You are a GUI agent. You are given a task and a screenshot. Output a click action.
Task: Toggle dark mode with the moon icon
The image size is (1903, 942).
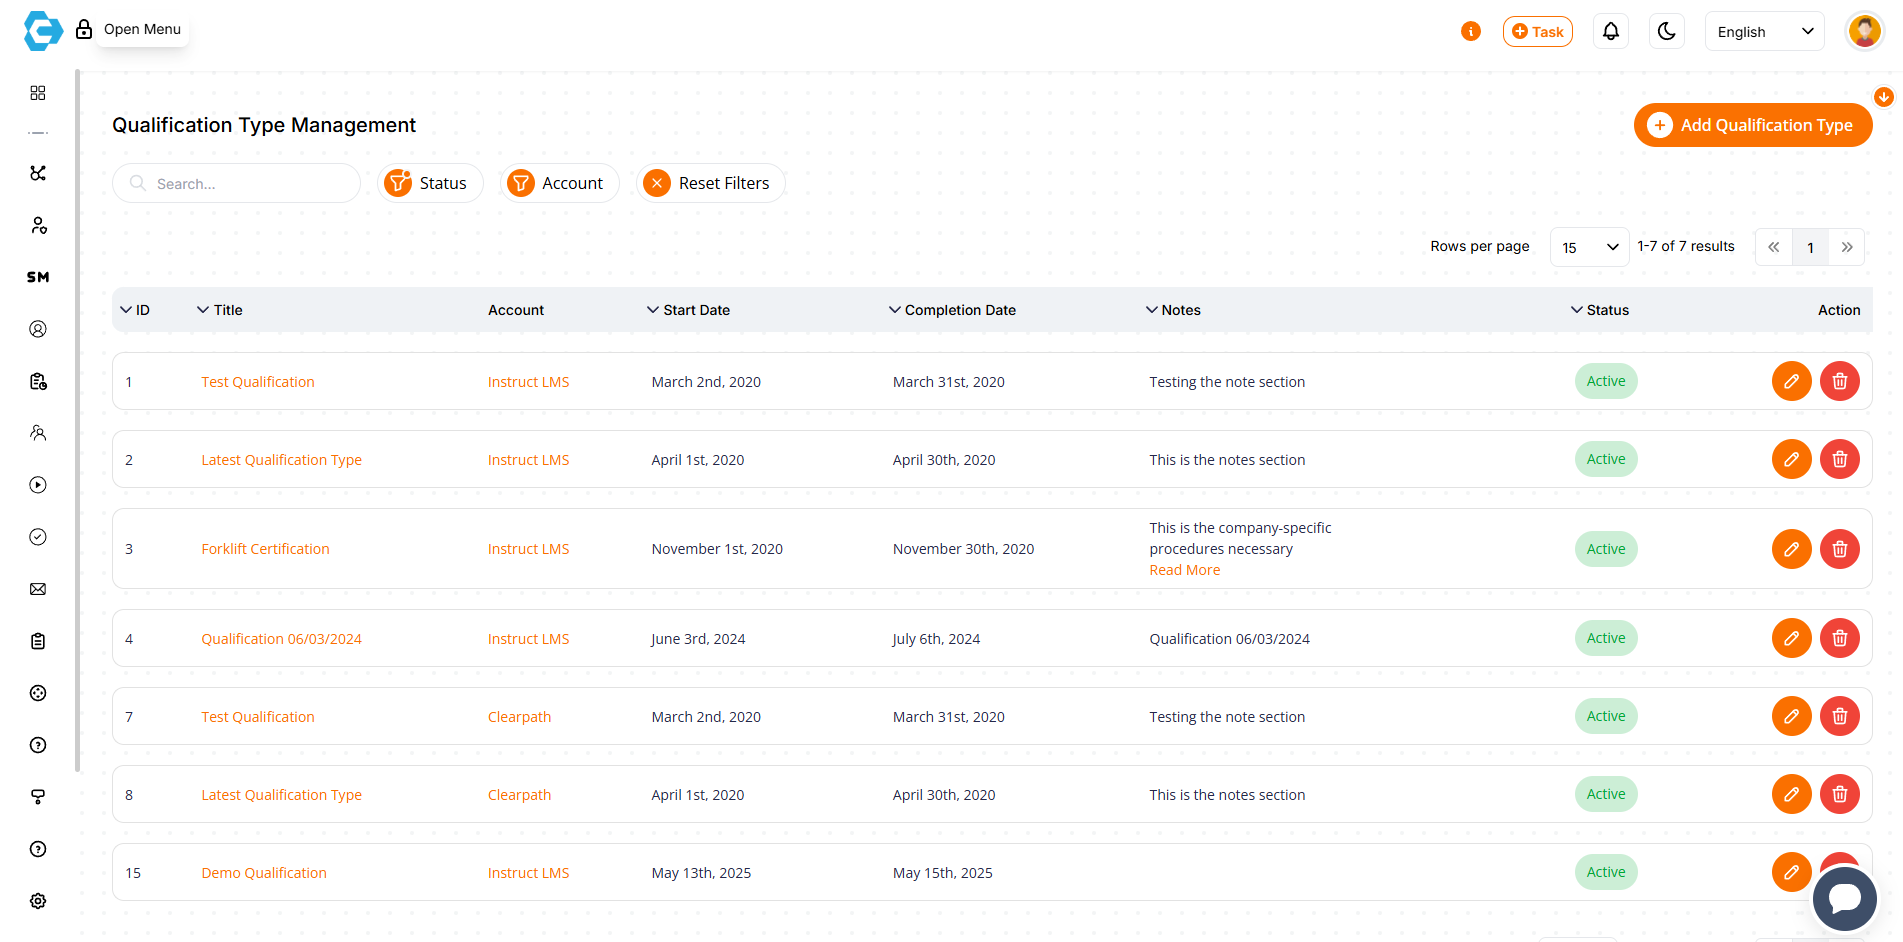tap(1667, 31)
